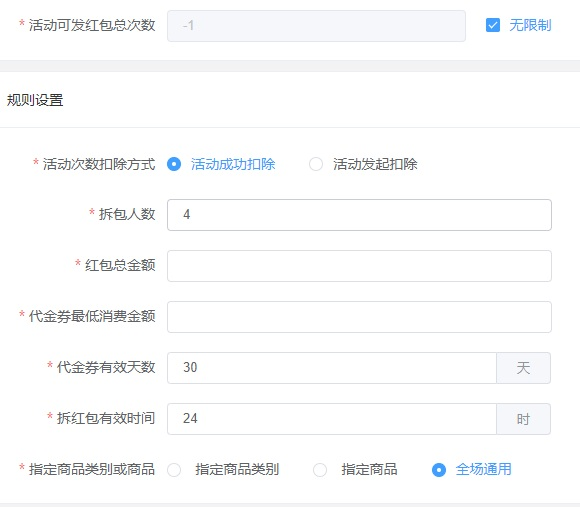Focus the 拆红包有效时间 input showing 24
581x509 pixels.
(332, 419)
